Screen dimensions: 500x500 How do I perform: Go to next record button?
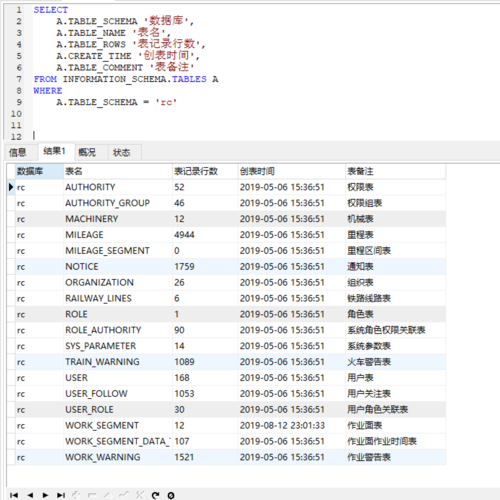tap(46, 495)
